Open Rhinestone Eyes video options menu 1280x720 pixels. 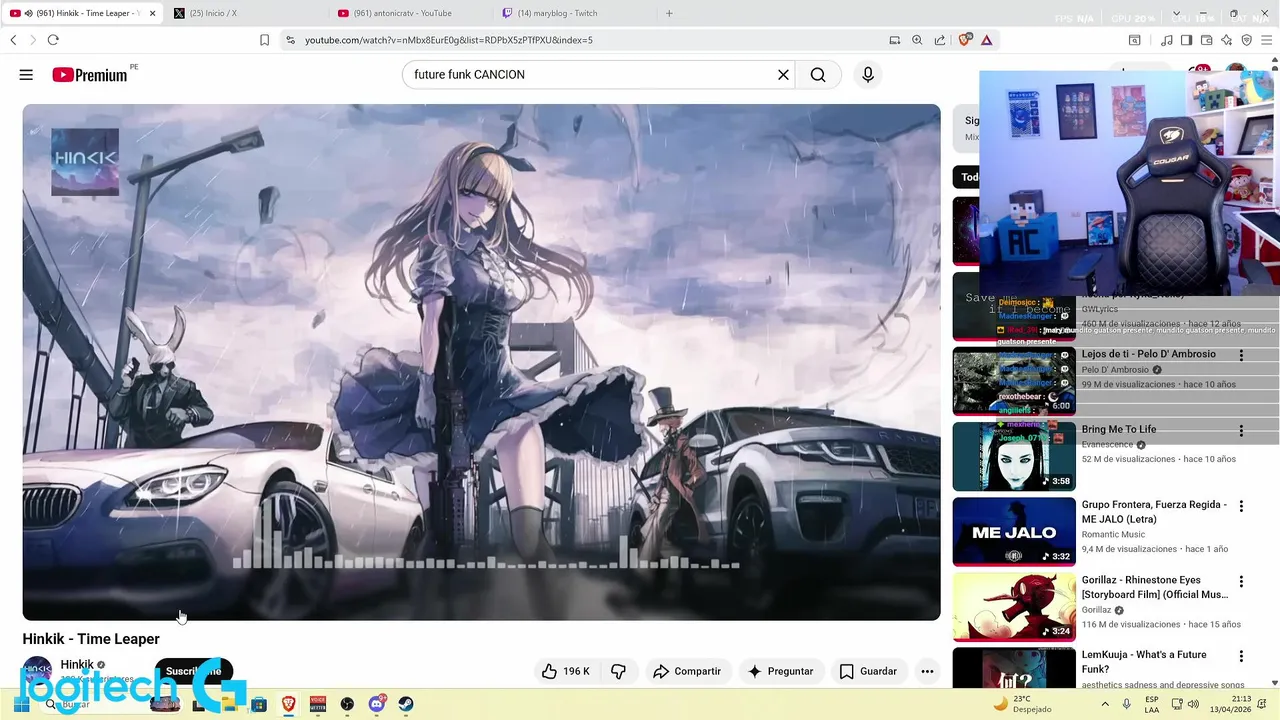(x=1241, y=581)
